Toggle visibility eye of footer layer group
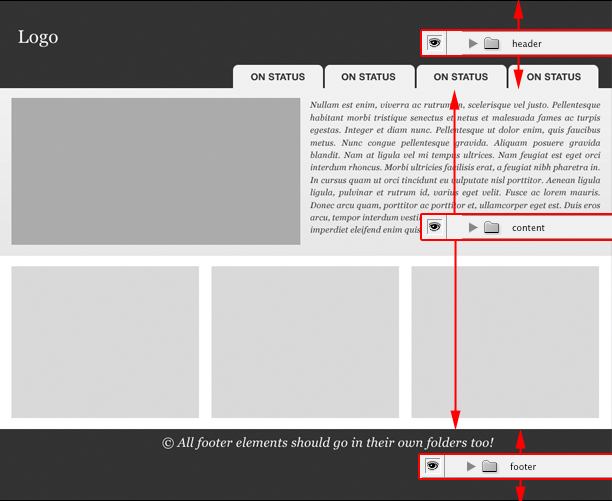 (x=432, y=466)
